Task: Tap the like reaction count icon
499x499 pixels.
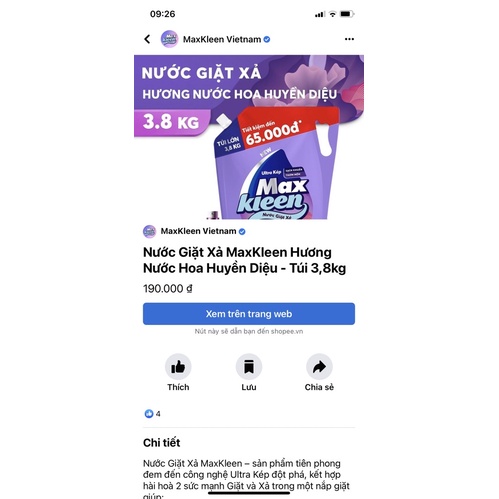Action: coord(149,414)
